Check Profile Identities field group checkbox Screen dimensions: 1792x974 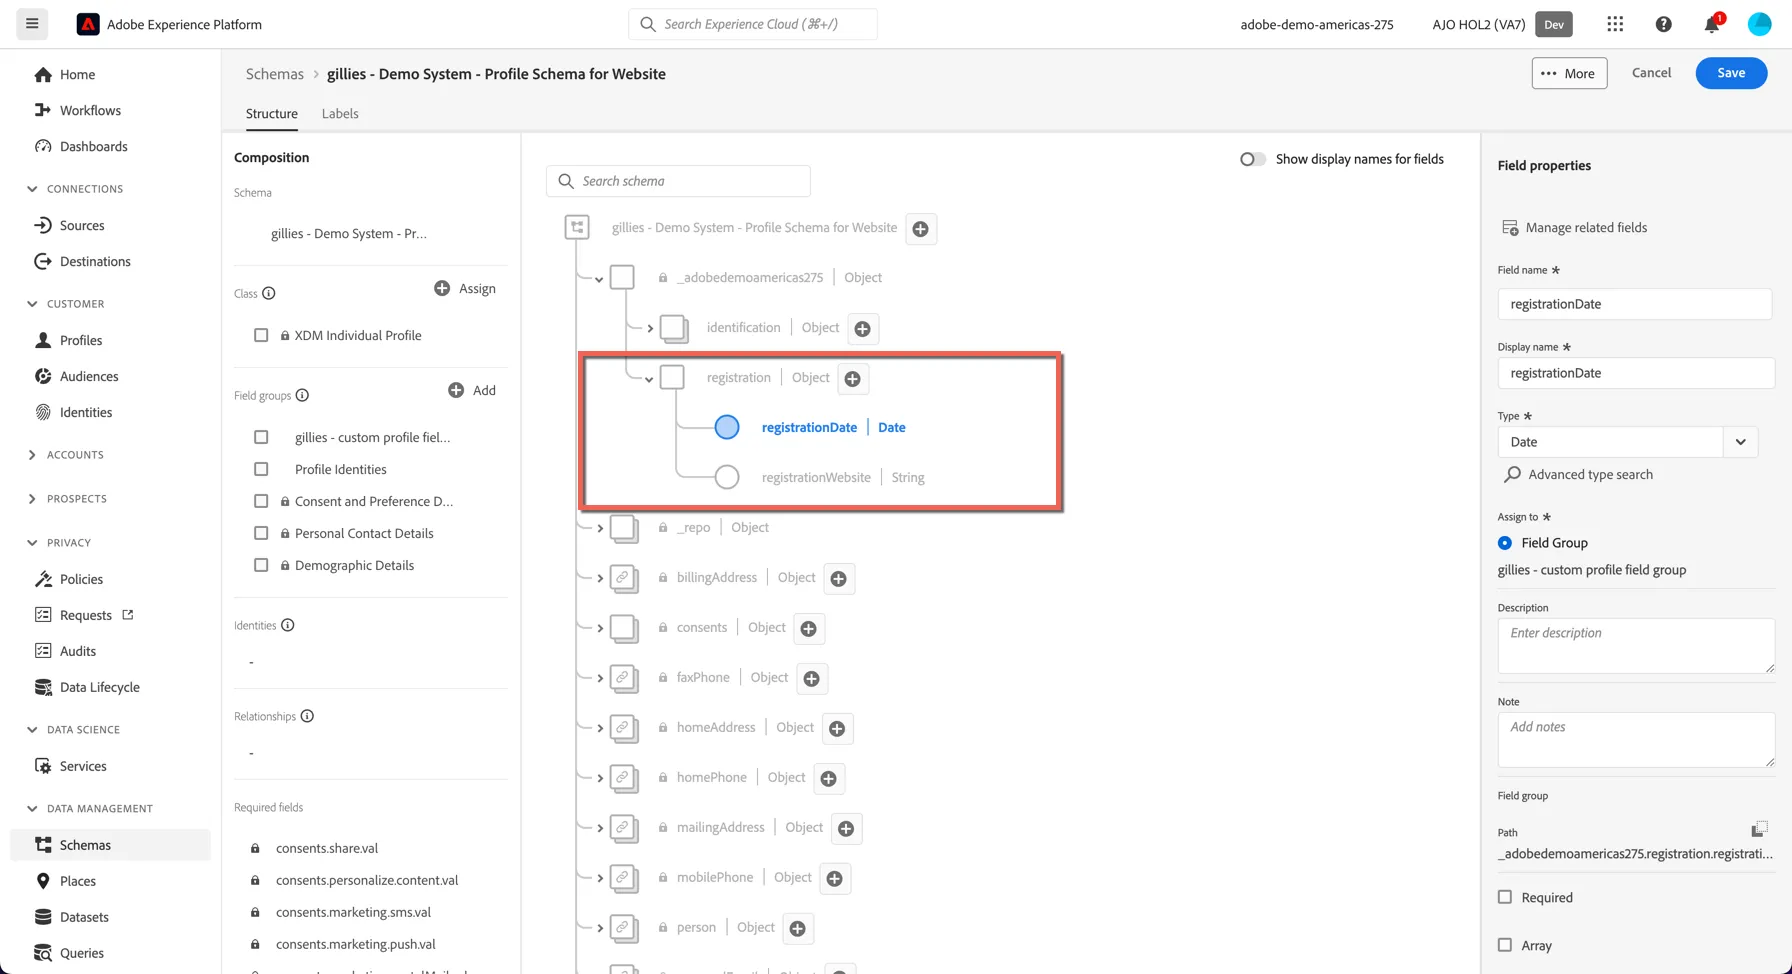click(261, 469)
